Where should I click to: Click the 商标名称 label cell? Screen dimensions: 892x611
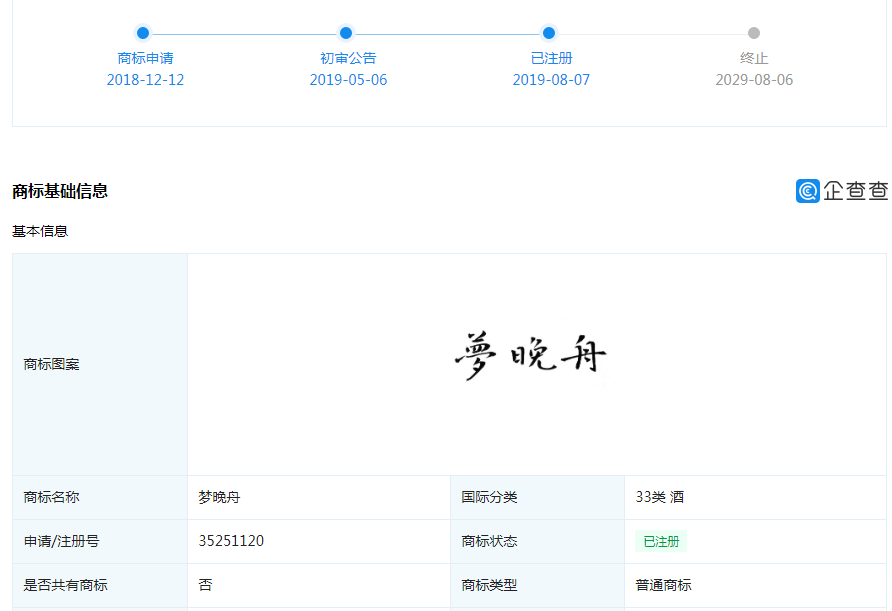tap(100, 497)
